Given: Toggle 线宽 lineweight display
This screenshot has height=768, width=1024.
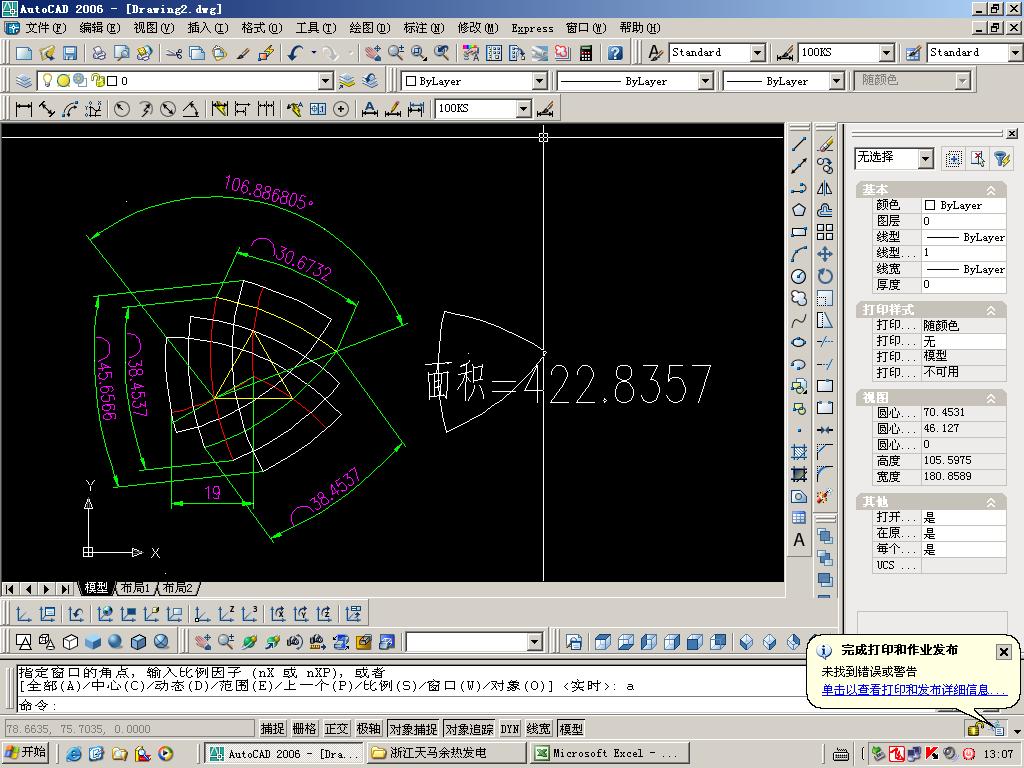Looking at the screenshot, I should point(538,729).
